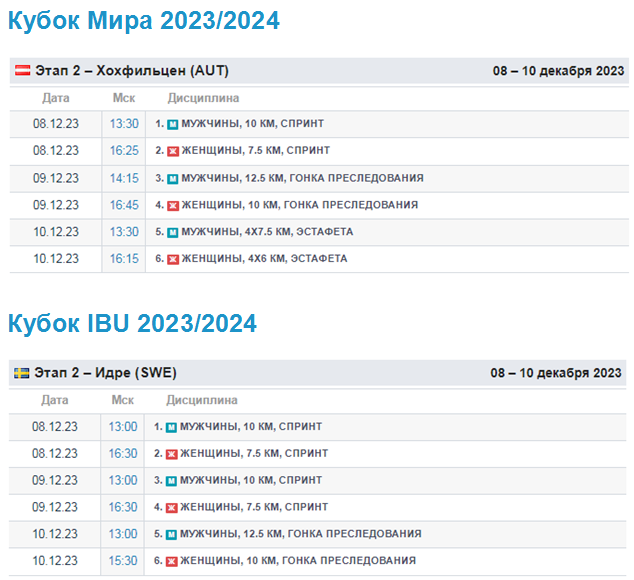
Task: Select Hochfilzen ЖЕНЩИНЫ, 7.5 КМ, СПРИНТ text
Action: [x=256, y=150]
